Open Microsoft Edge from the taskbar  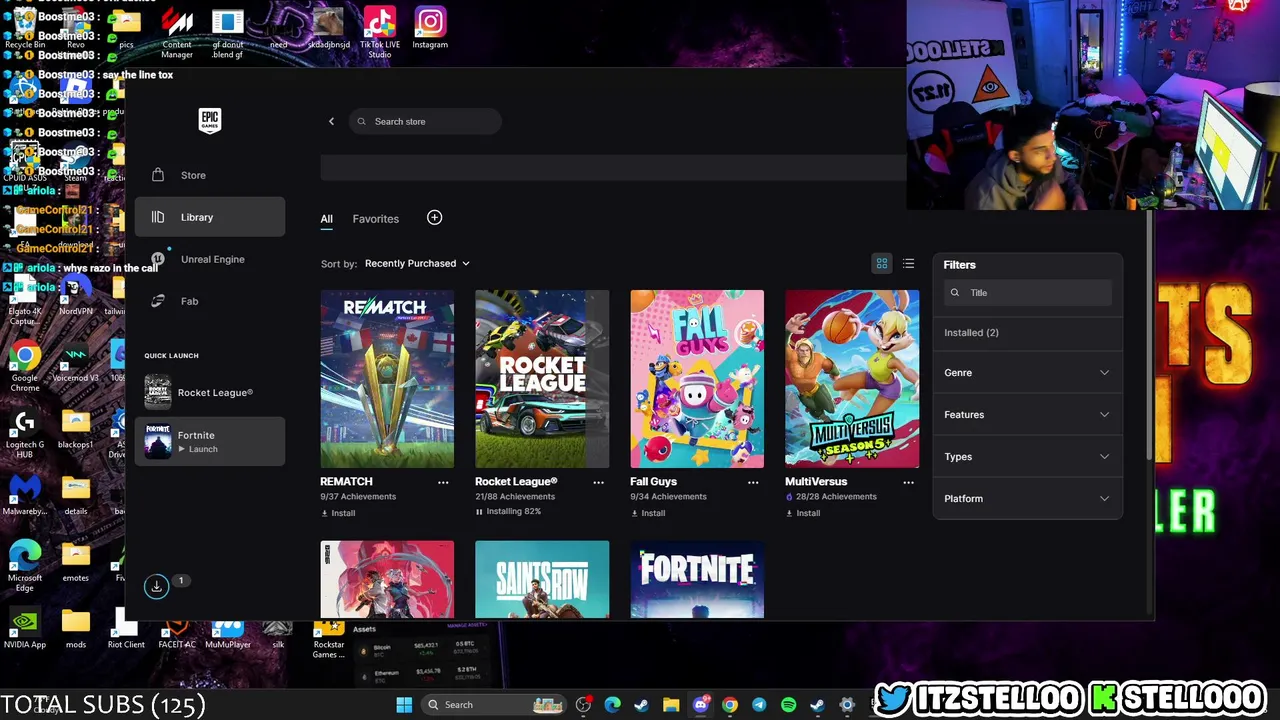612,705
